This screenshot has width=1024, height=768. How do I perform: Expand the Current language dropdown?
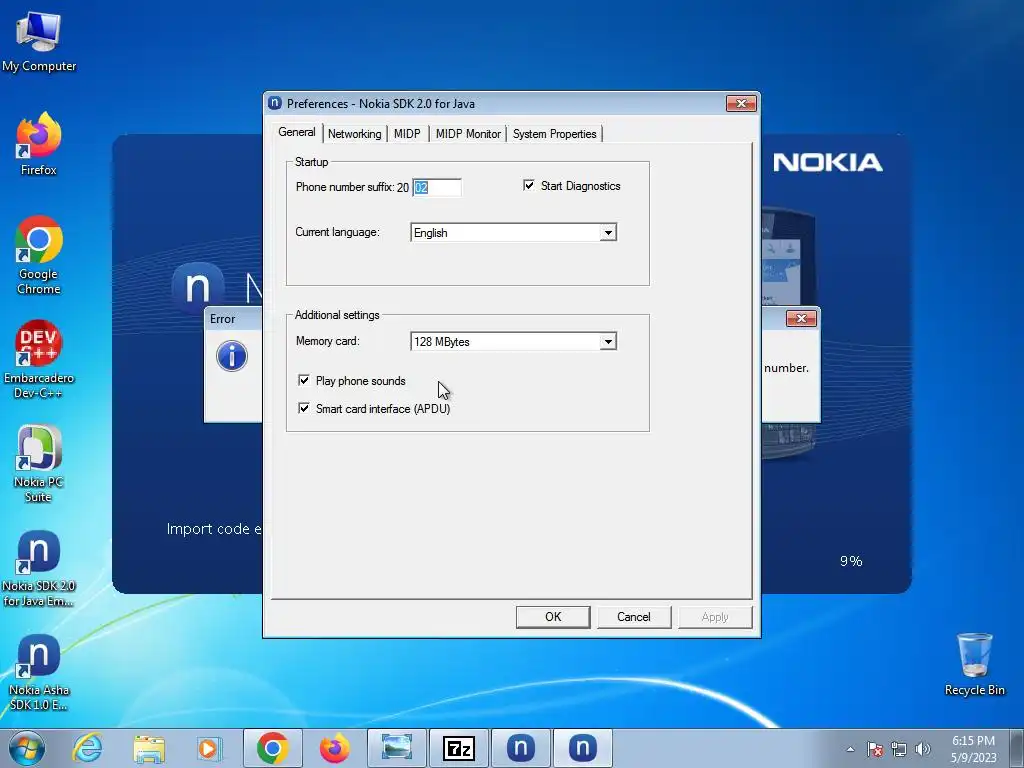pyautogui.click(x=608, y=232)
